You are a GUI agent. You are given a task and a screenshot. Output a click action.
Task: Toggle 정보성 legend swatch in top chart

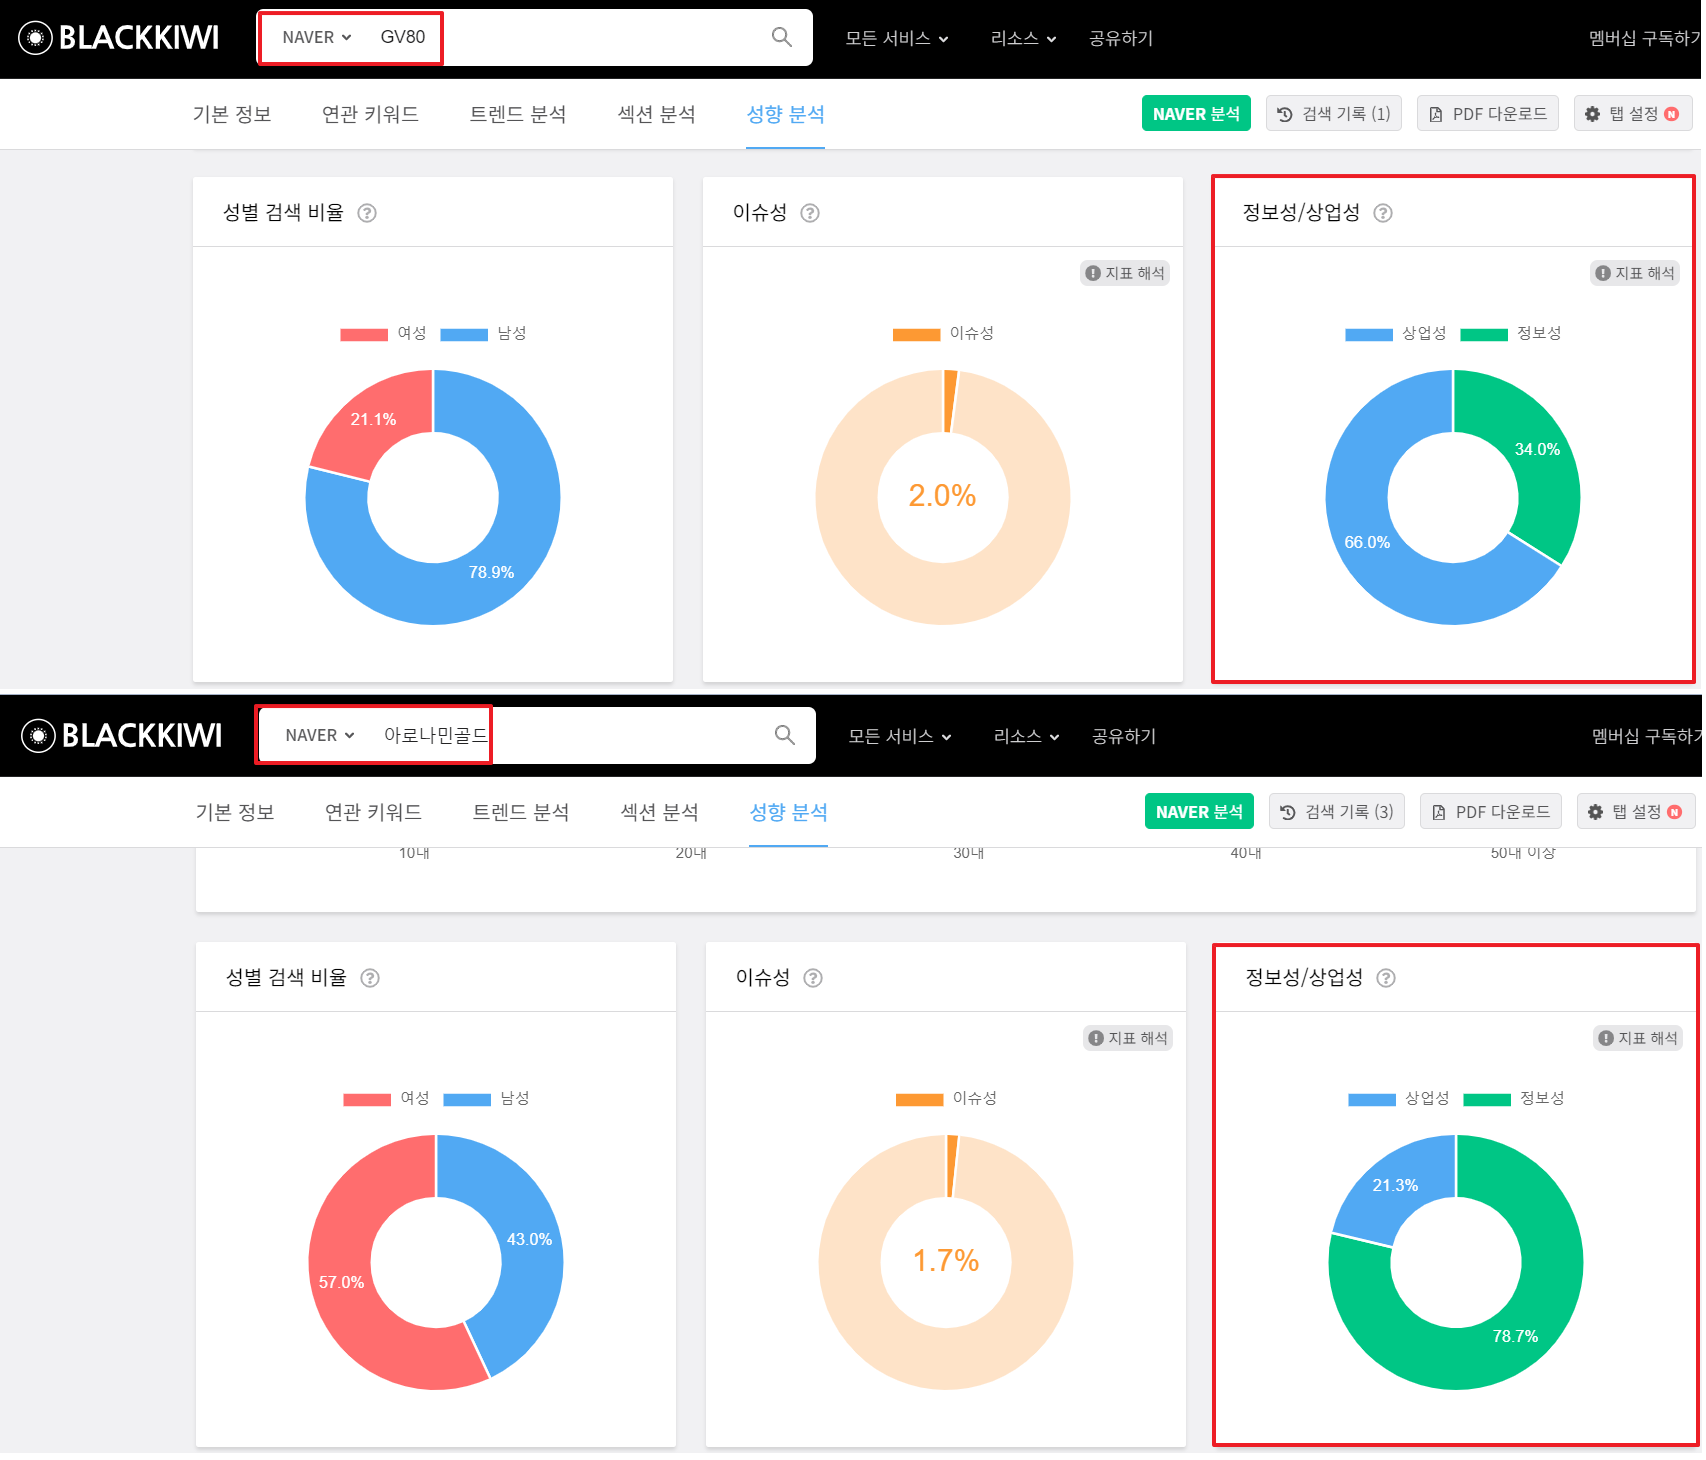pyautogui.click(x=1484, y=334)
